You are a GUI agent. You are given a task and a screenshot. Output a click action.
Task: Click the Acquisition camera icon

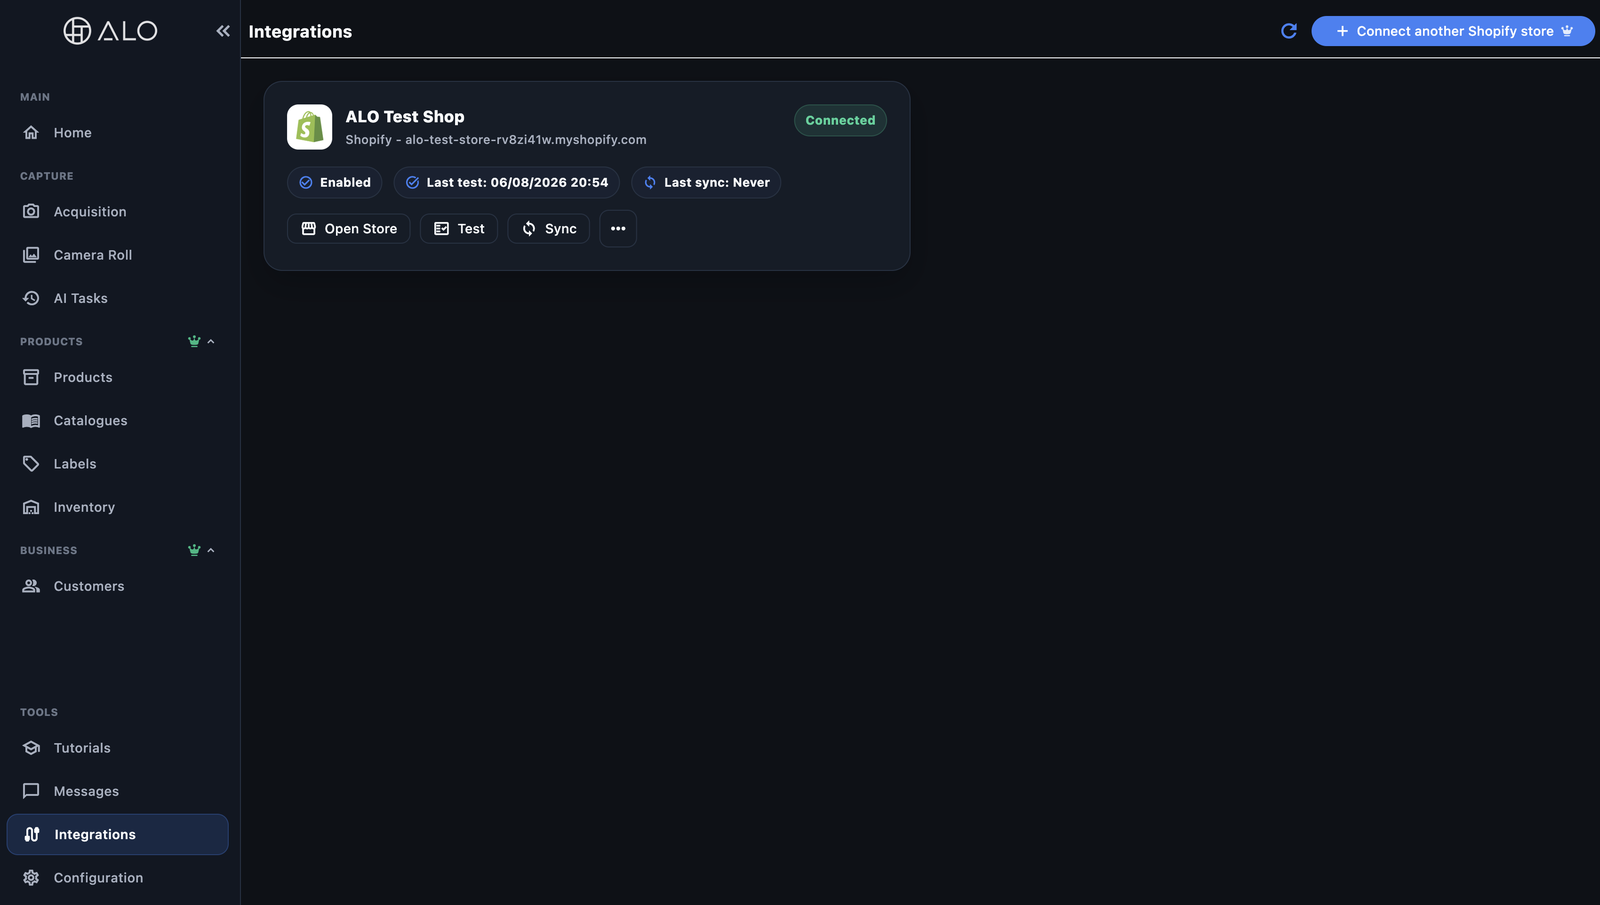pyautogui.click(x=31, y=212)
